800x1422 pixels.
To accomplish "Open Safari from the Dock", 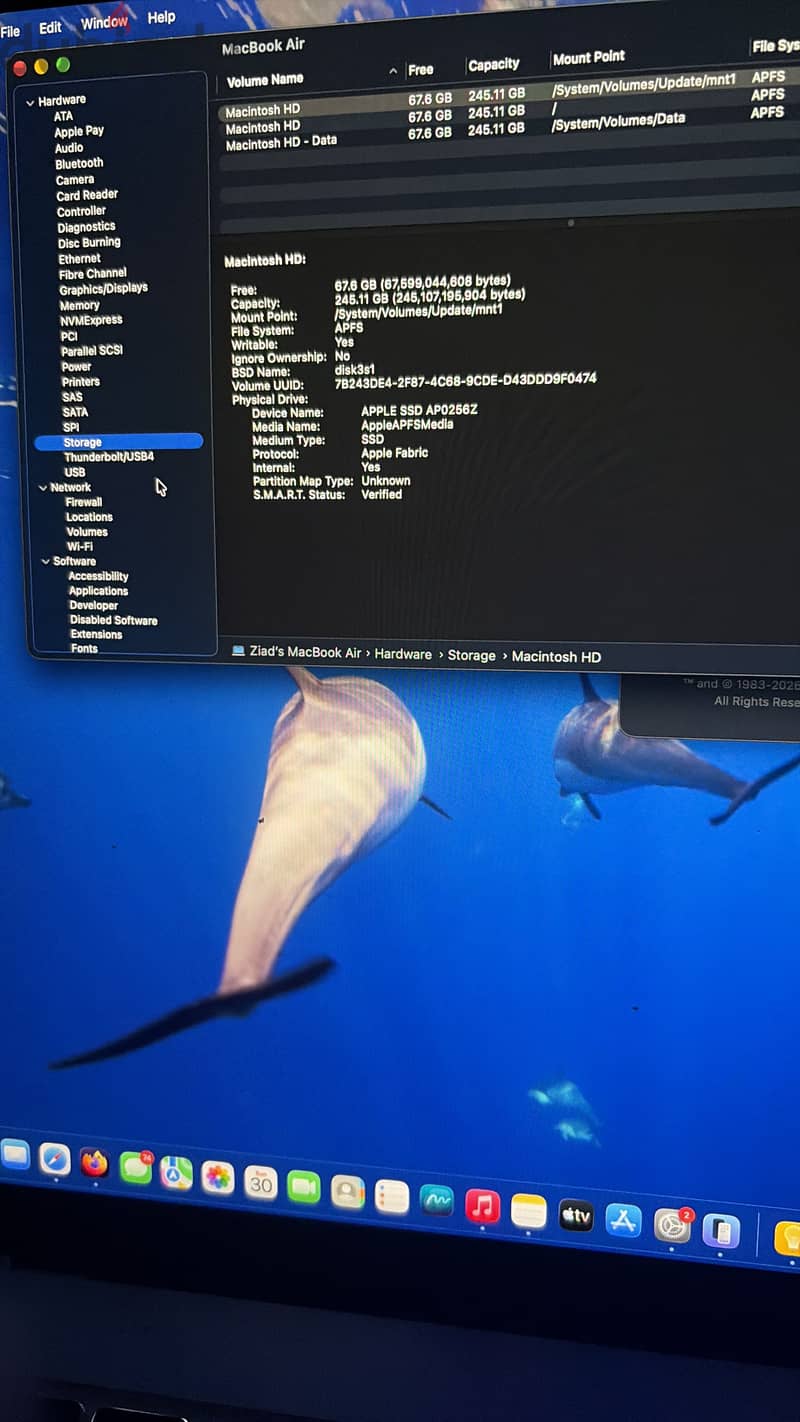I will pyautogui.click(x=55, y=1158).
